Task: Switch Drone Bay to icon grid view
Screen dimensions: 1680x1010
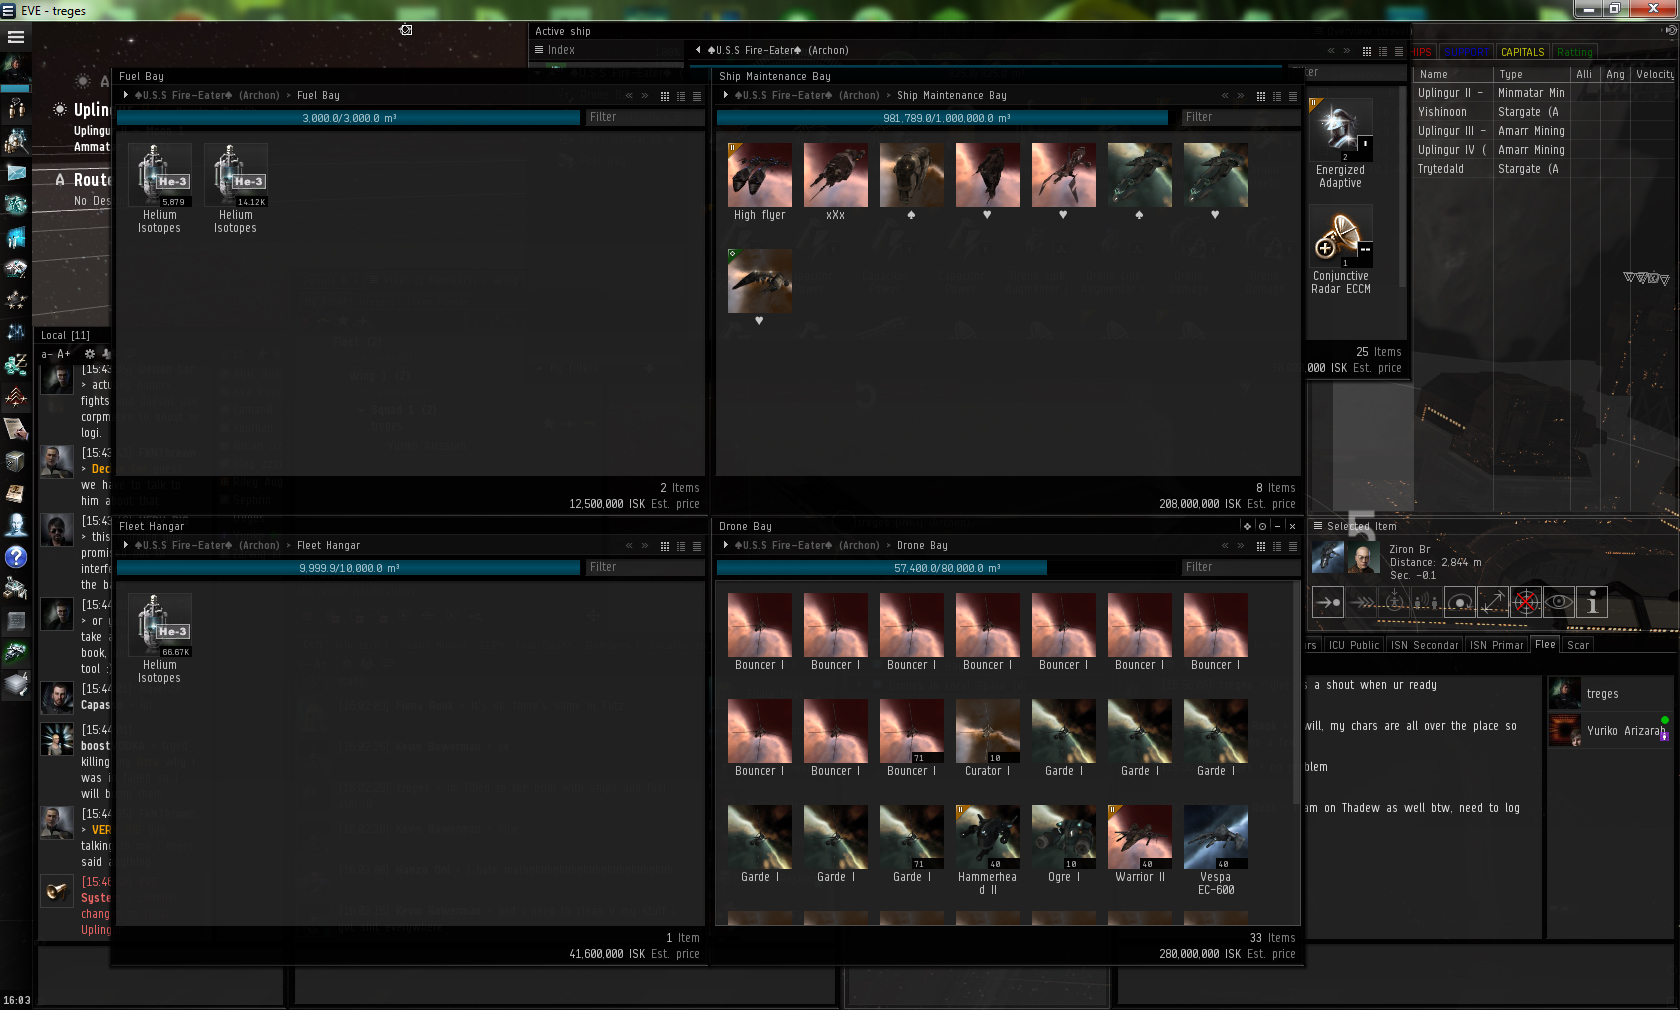Action: [1261, 546]
